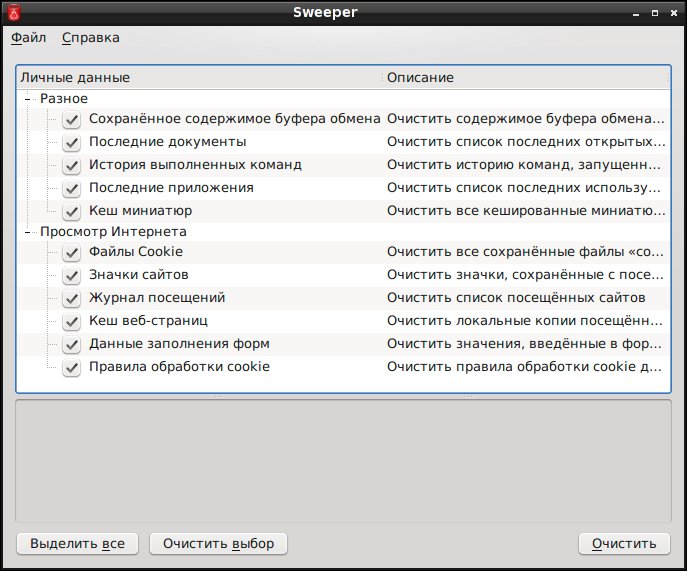
Task: Uncheck Сохранённое содержимое буфера обмена checkbox
Action: [71, 119]
